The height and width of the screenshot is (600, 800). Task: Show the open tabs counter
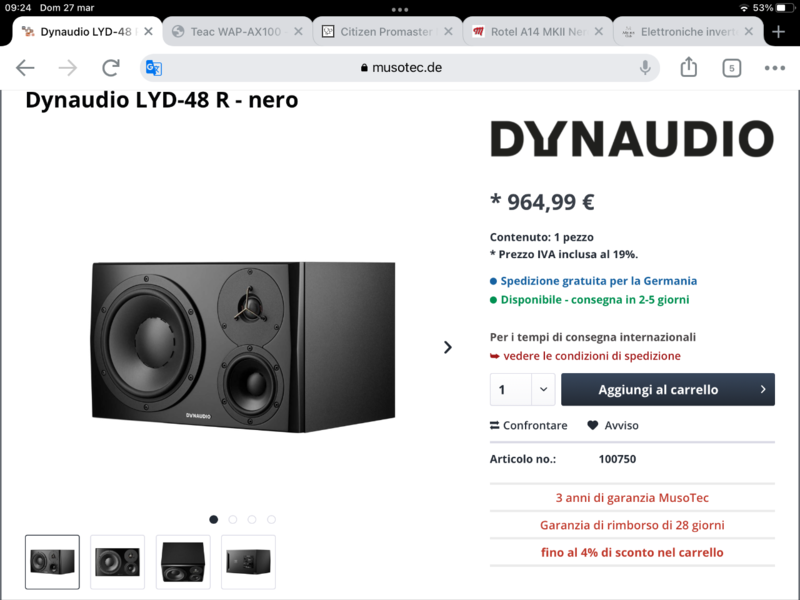[732, 68]
